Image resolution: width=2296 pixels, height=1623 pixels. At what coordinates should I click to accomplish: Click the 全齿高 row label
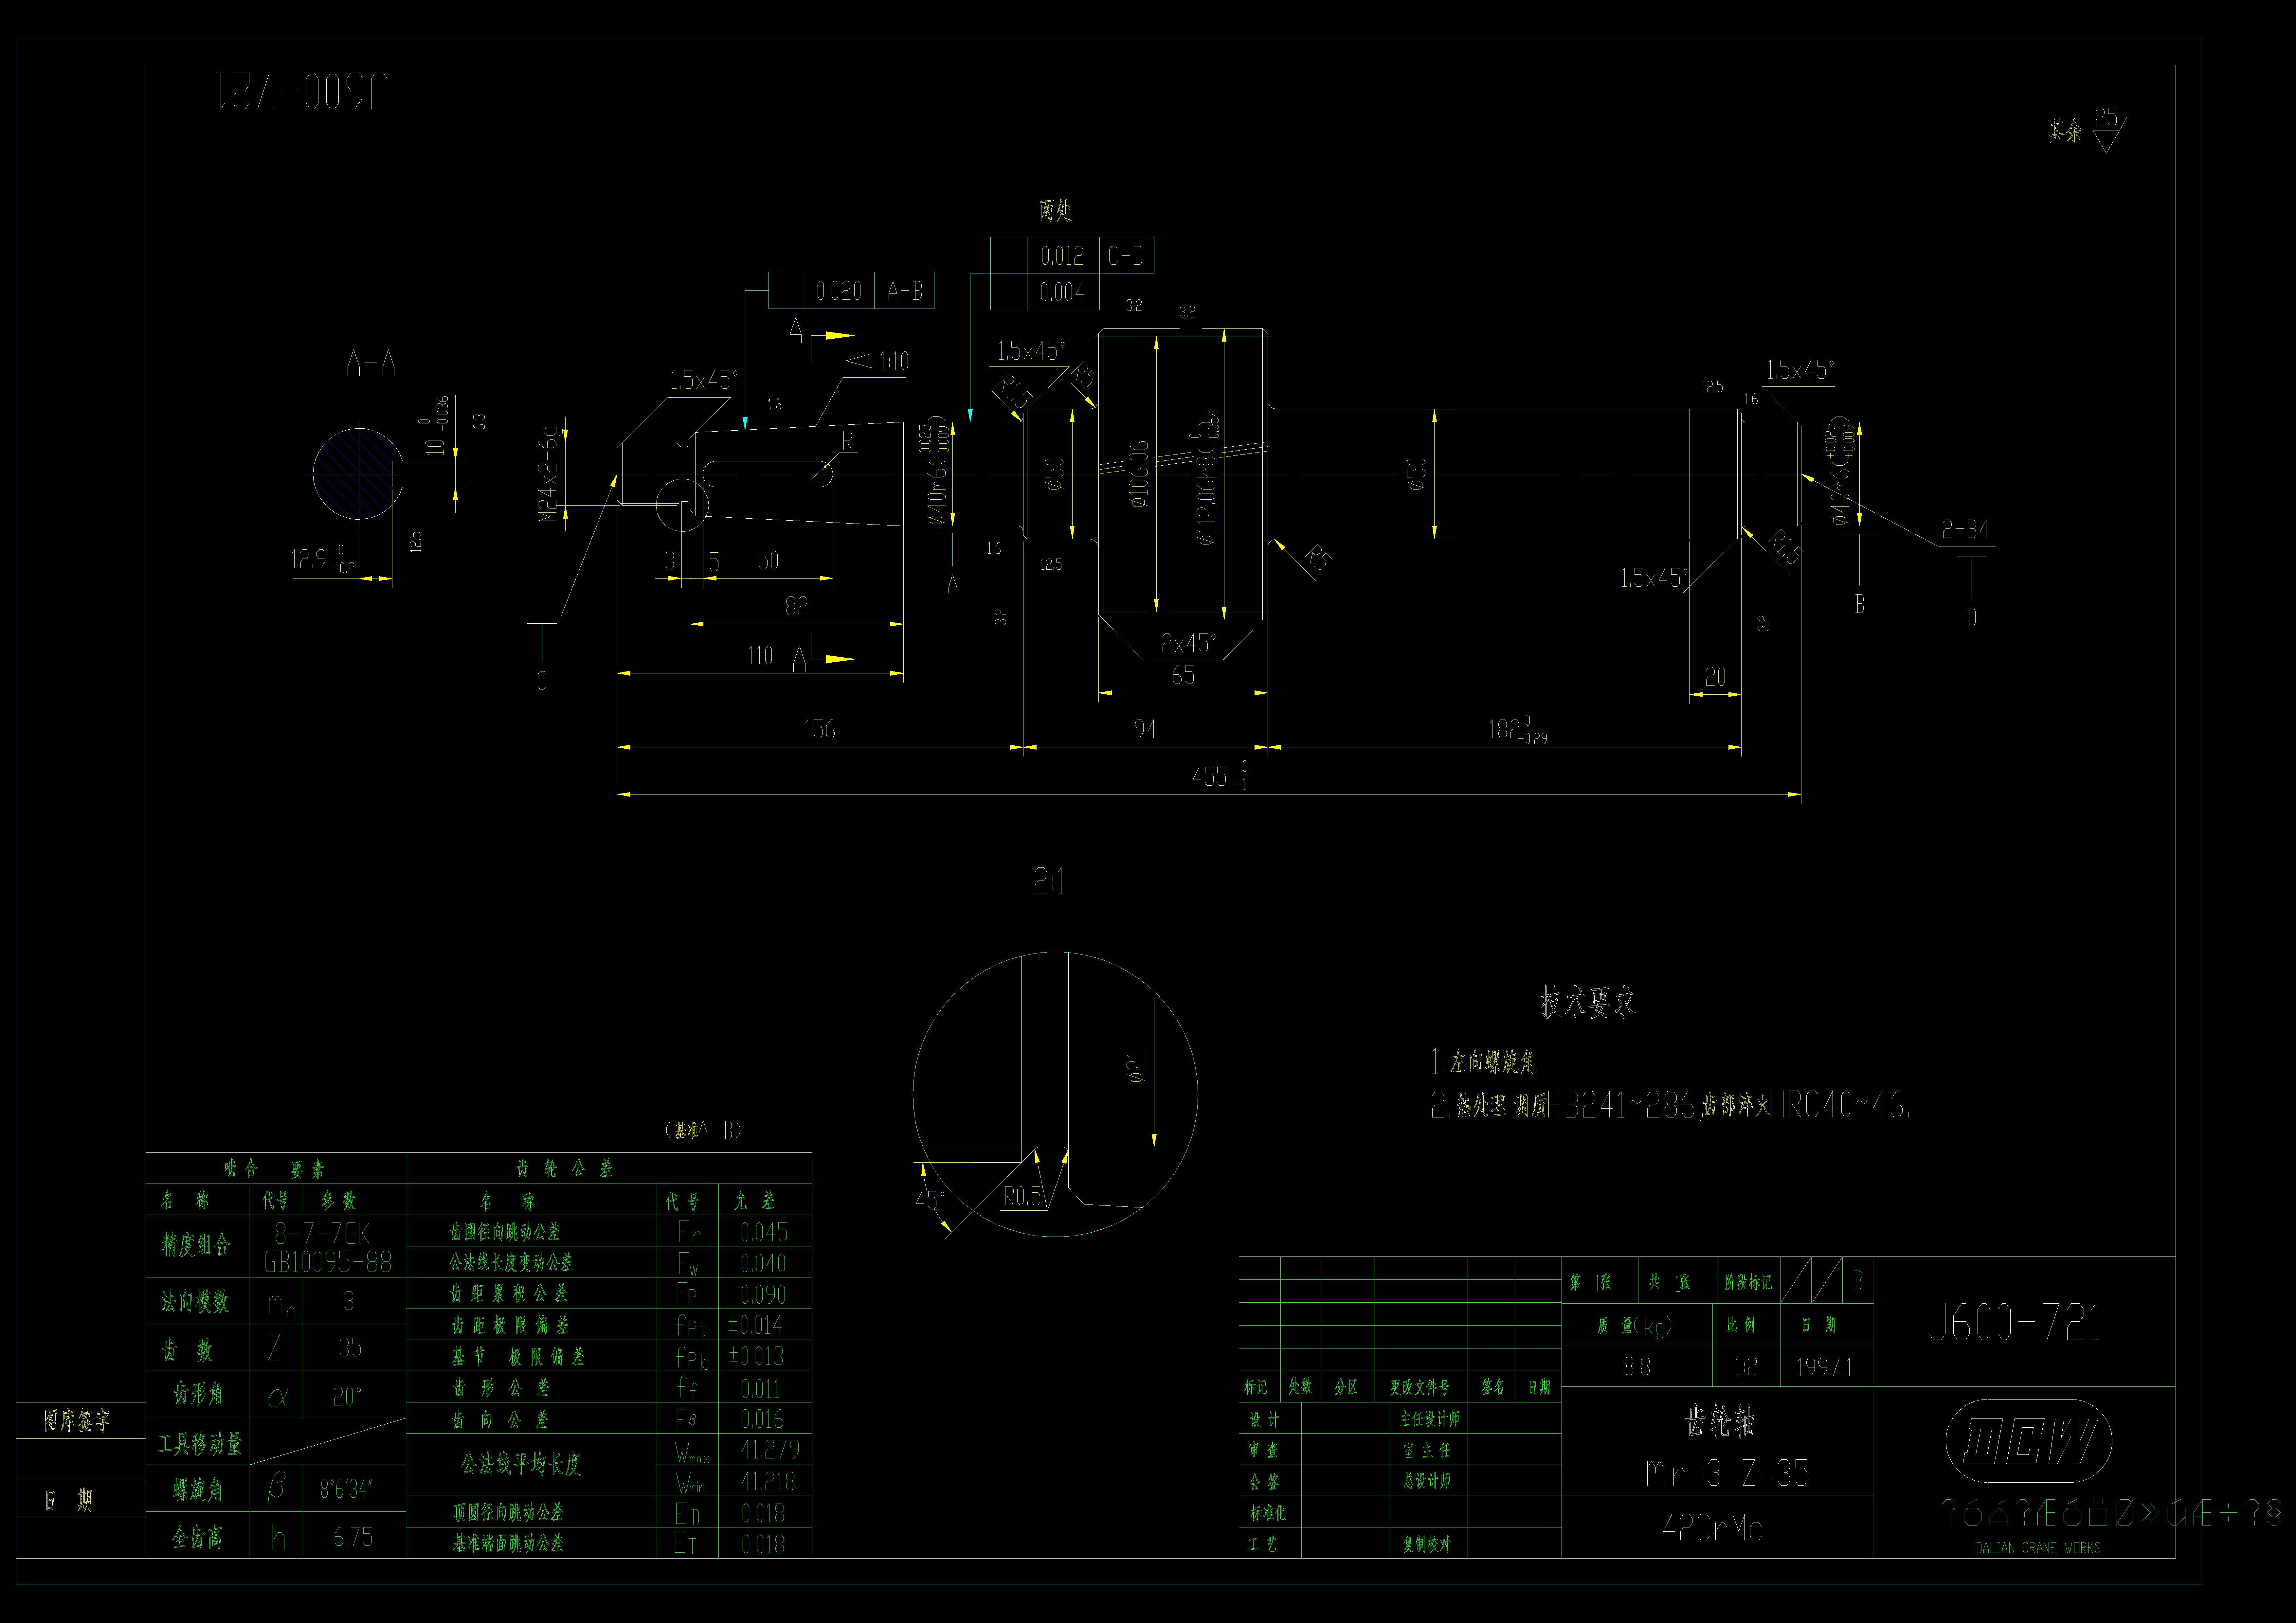(x=197, y=1537)
